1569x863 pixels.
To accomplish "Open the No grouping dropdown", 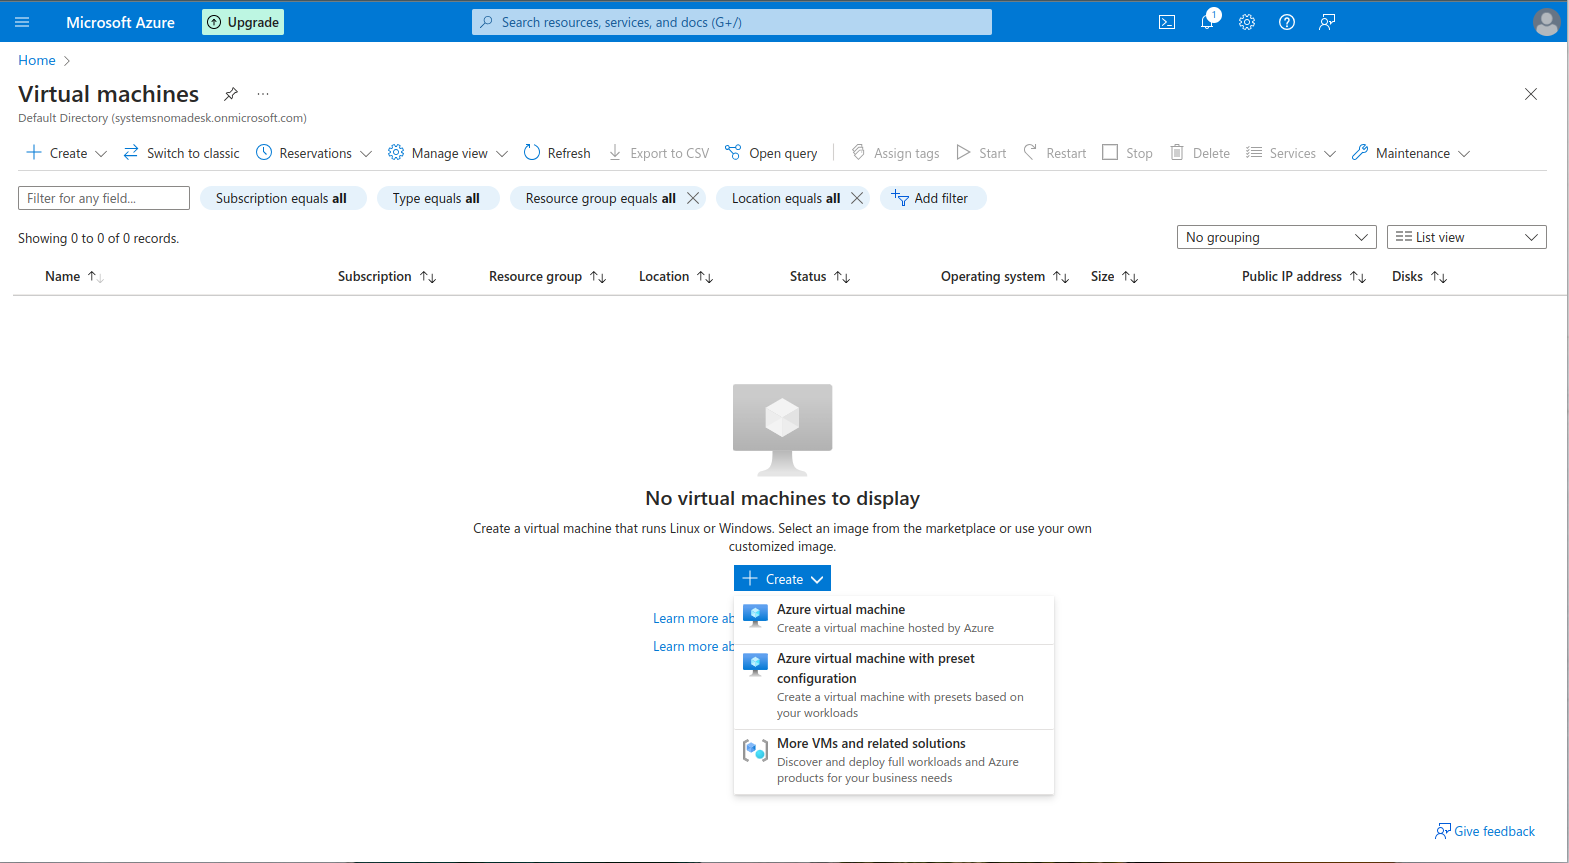I will point(1277,237).
